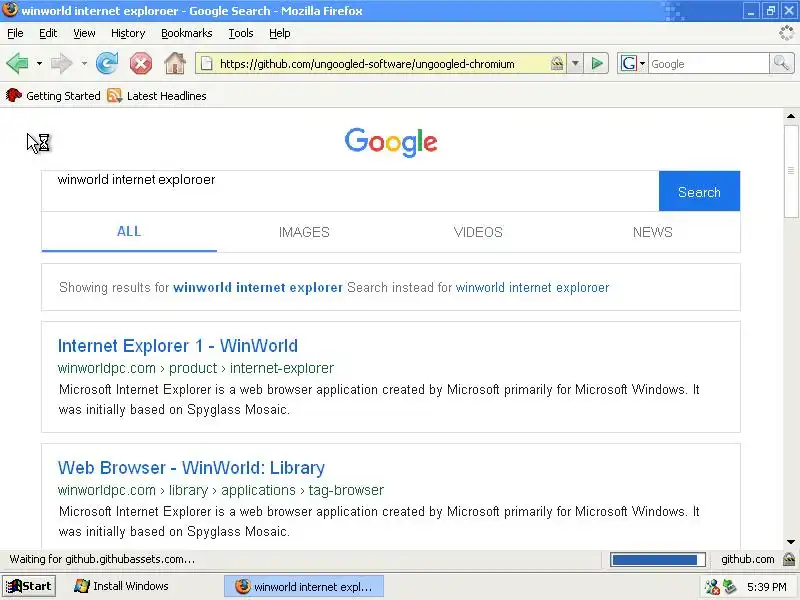Switch to the VIDEOS tab
This screenshot has width=800, height=600.
coord(478,232)
